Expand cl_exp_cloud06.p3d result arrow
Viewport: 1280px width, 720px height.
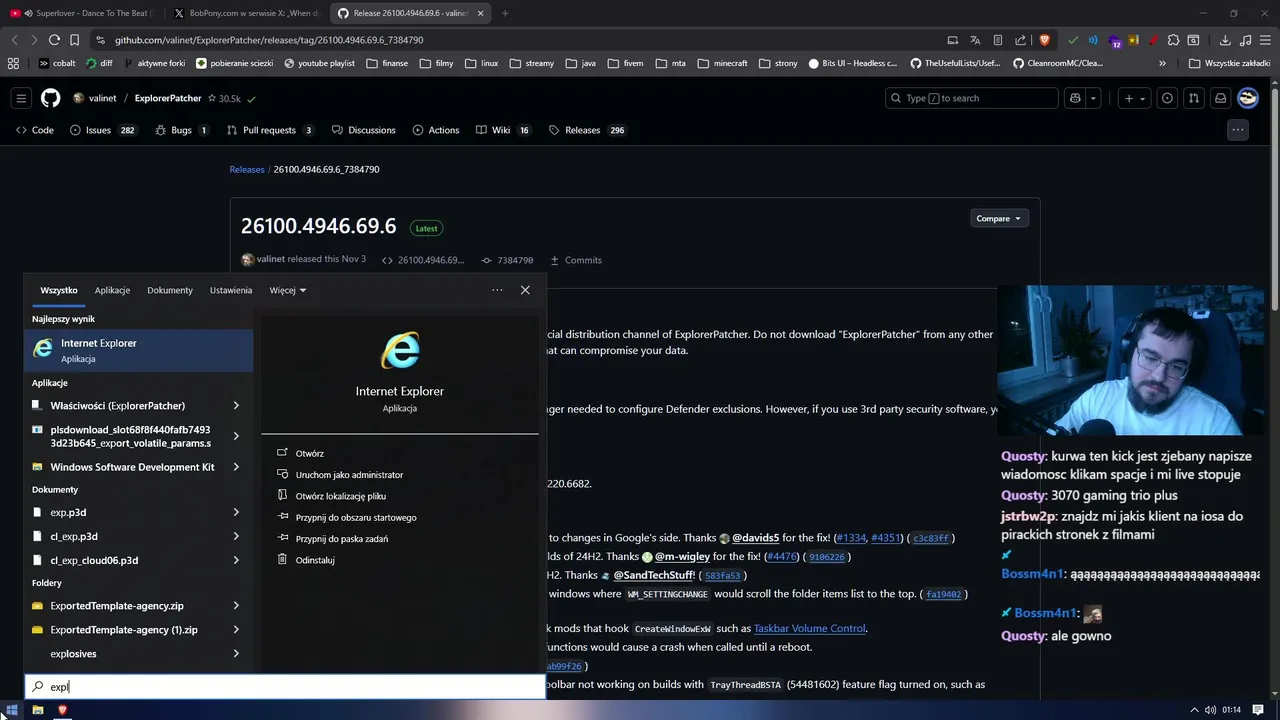(x=236, y=560)
